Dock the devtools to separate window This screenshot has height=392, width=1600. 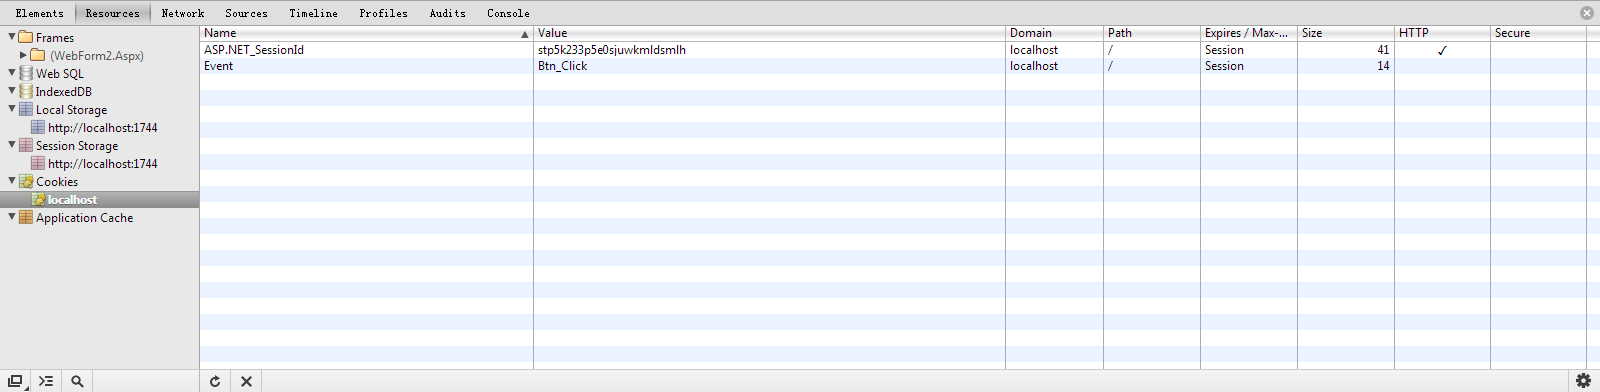(x=15, y=381)
